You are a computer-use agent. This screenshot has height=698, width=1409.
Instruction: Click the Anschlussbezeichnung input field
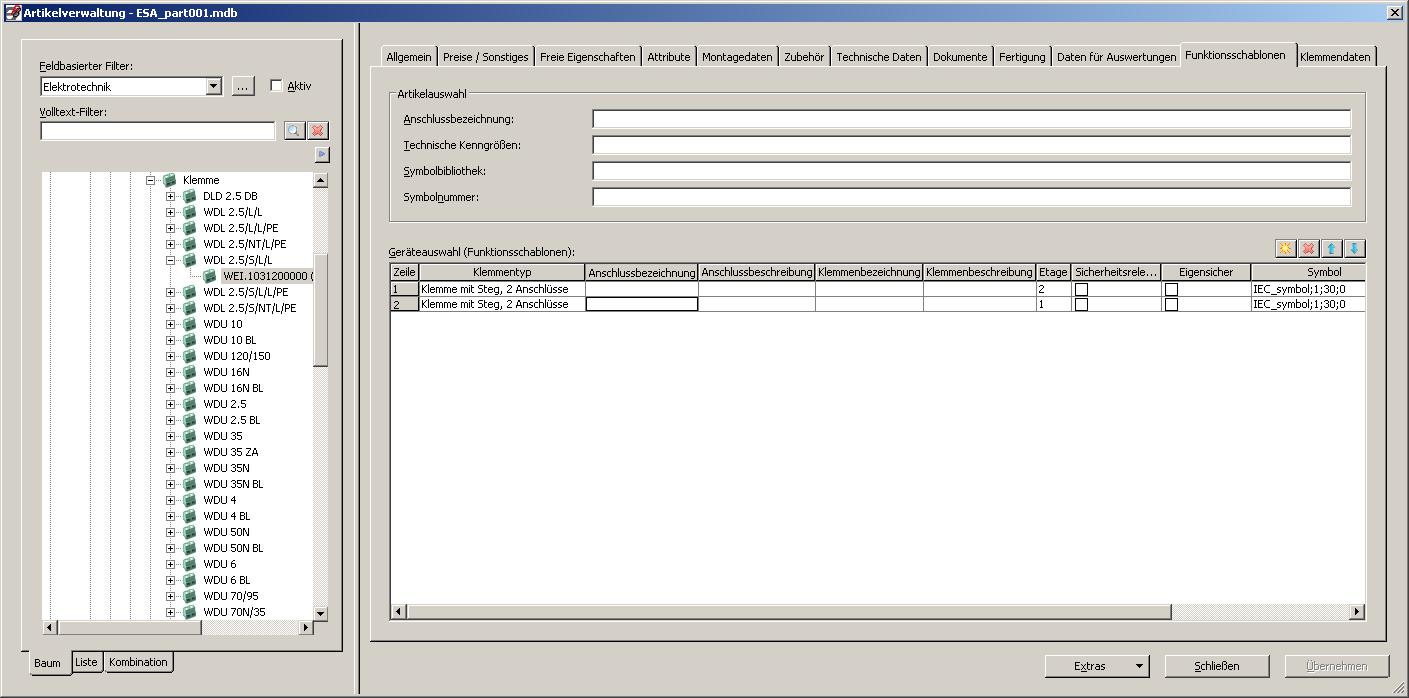pyautogui.click(x=971, y=119)
